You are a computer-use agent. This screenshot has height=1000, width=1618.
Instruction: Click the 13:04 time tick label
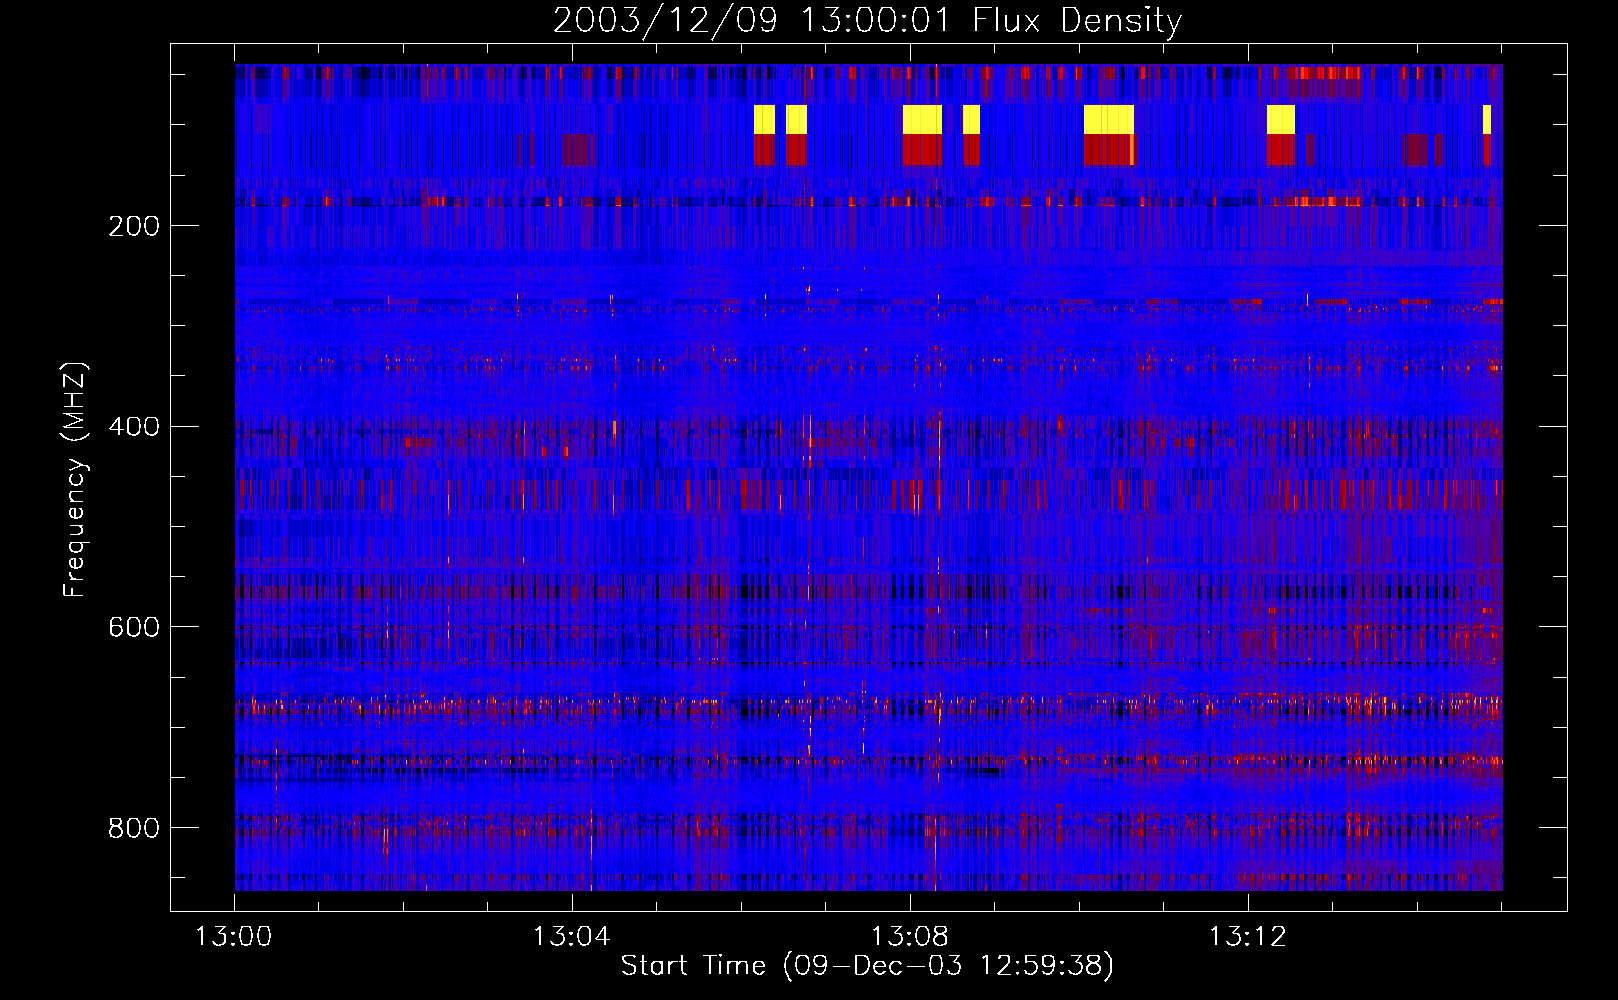click(x=571, y=937)
